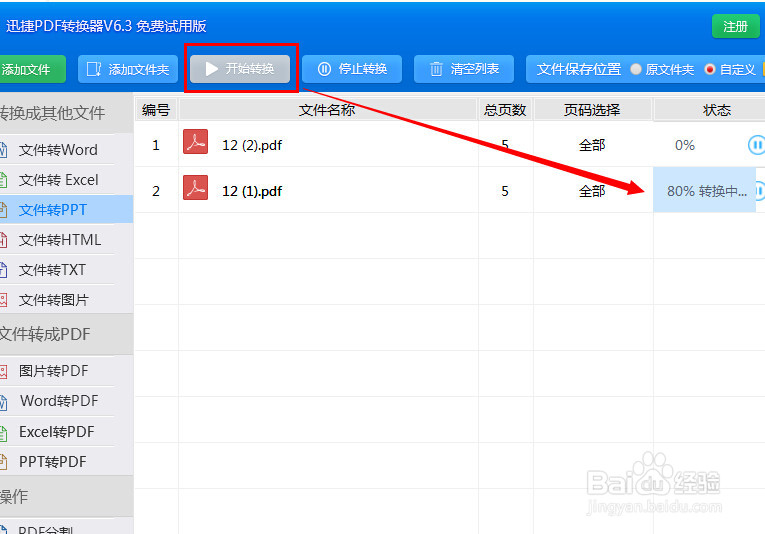Click the page count 5 for 12 (1).pdf
This screenshot has width=765, height=534.
505,191
